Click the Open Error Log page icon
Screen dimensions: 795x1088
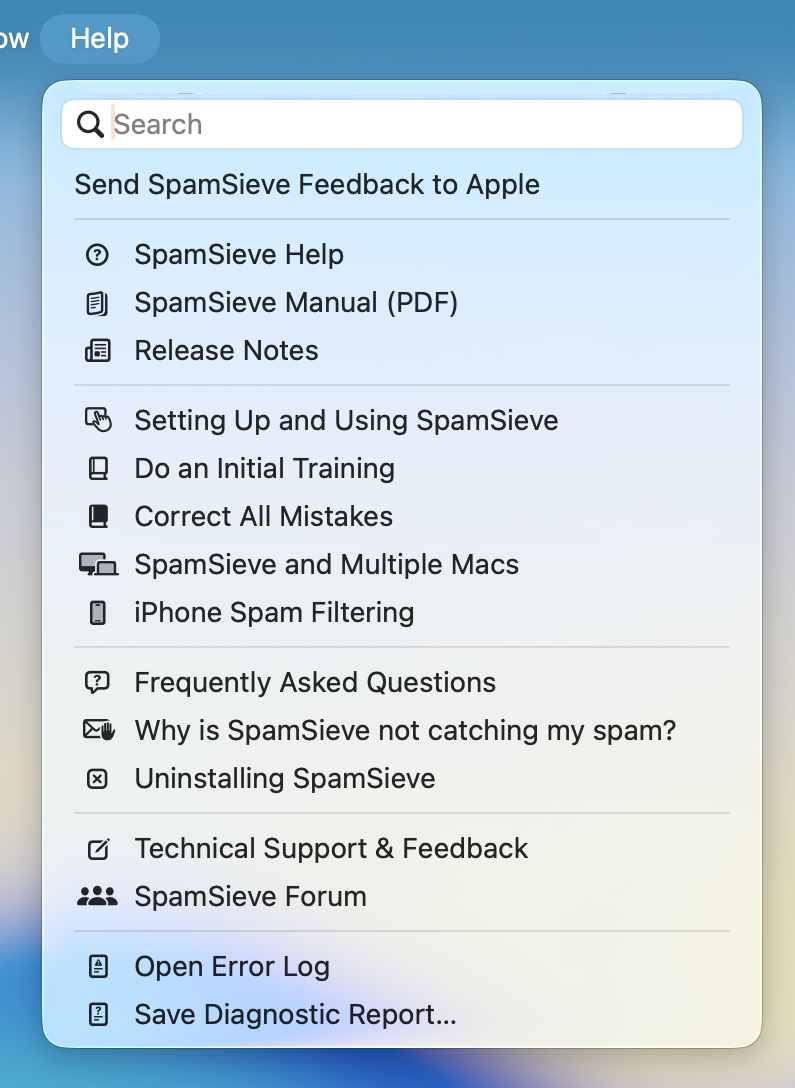click(96, 966)
